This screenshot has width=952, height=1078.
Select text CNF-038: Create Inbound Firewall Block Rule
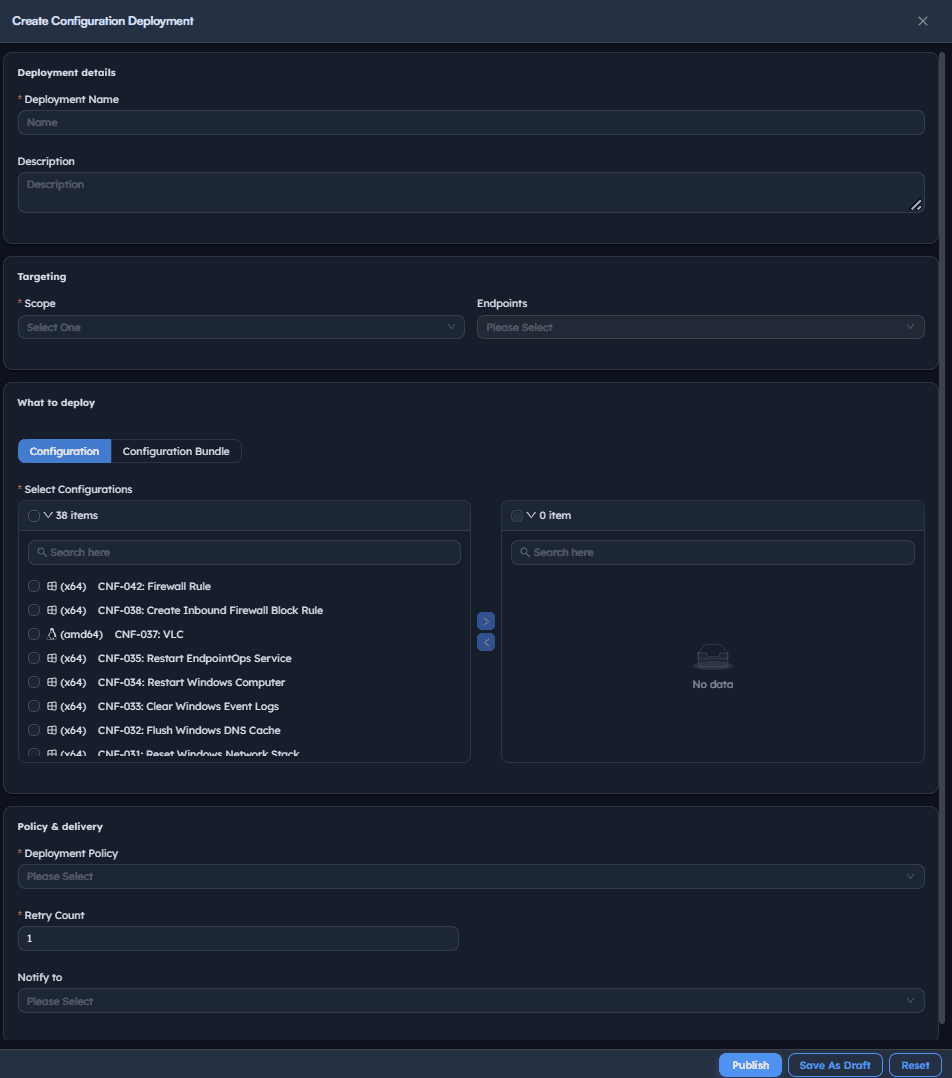(x=210, y=610)
